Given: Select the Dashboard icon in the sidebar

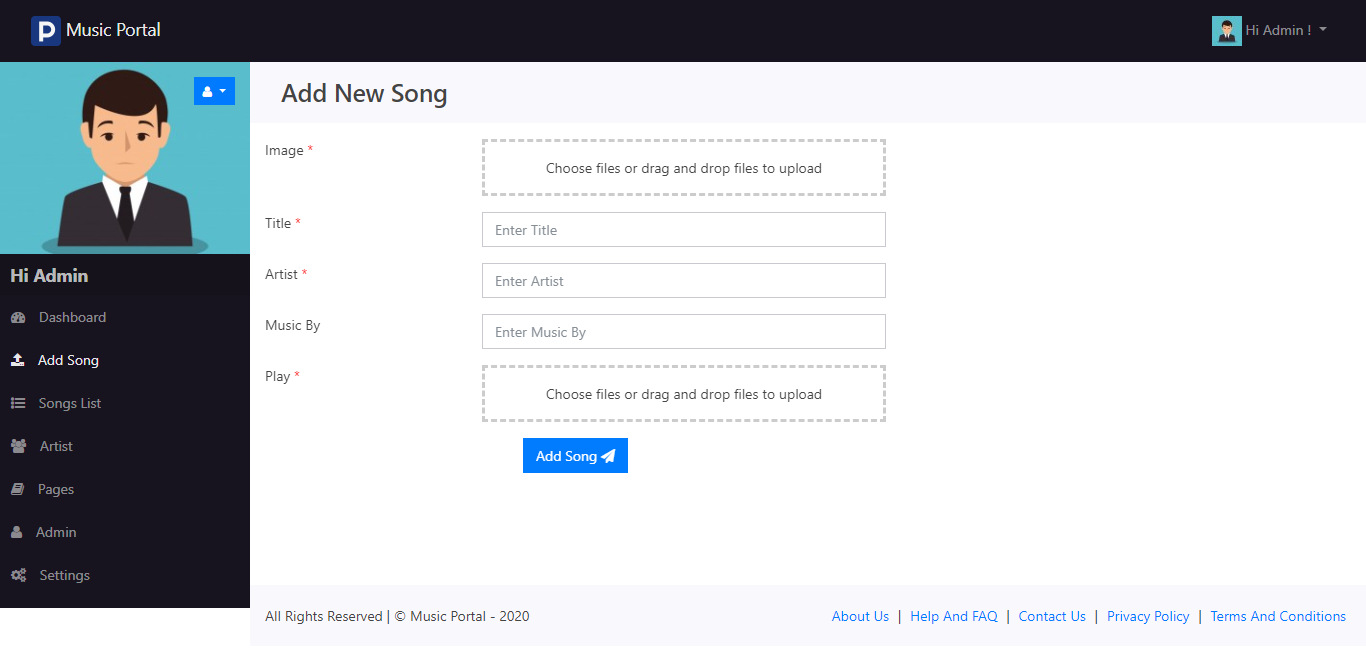Looking at the screenshot, I should pyautogui.click(x=16, y=317).
